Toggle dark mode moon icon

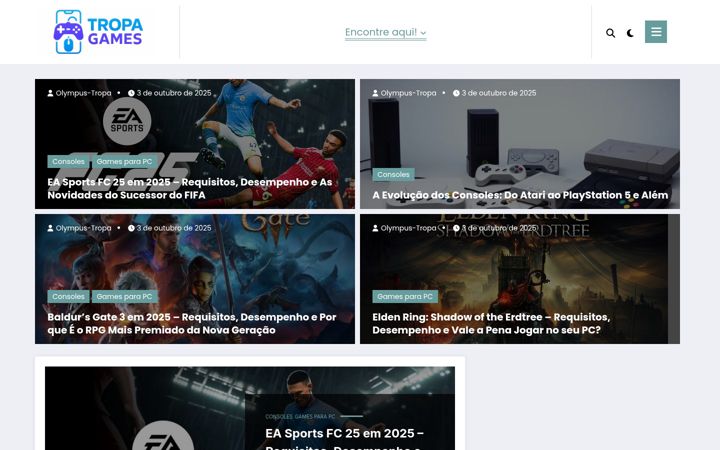pyautogui.click(x=630, y=33)
